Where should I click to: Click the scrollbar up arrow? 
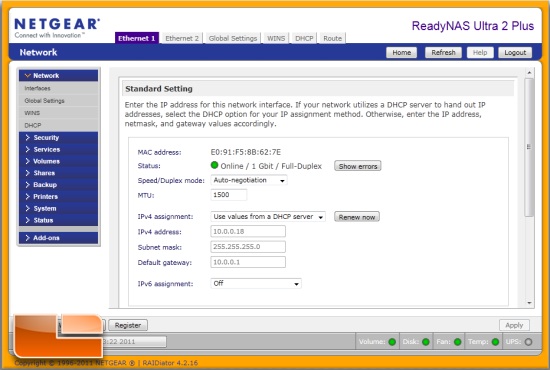[529, 73]
